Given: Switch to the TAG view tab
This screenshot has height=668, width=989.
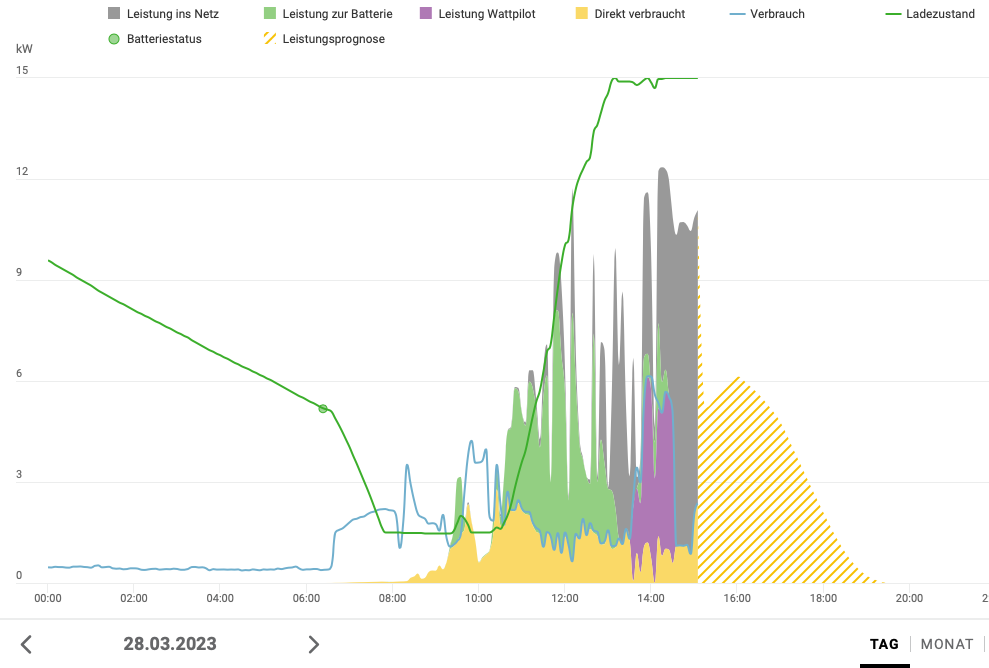Looking at the screenshot, I should (884, 644).
